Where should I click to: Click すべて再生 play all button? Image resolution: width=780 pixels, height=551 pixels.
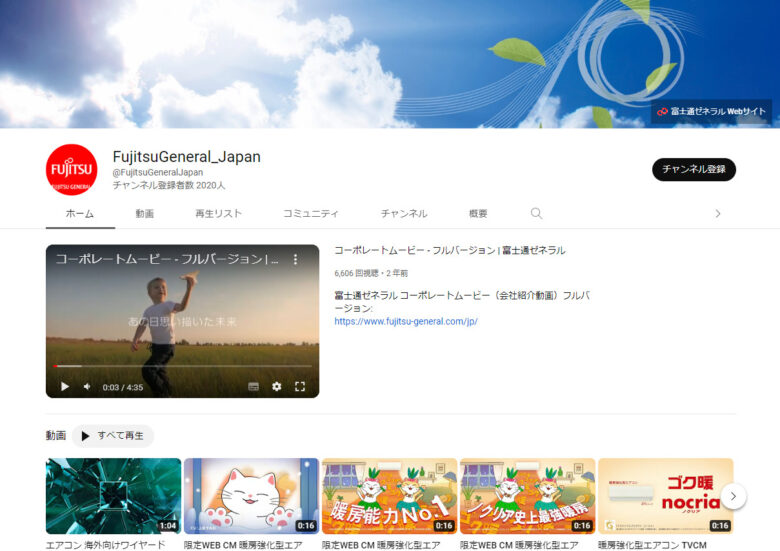pyautogui.click(x=113, y=436)
